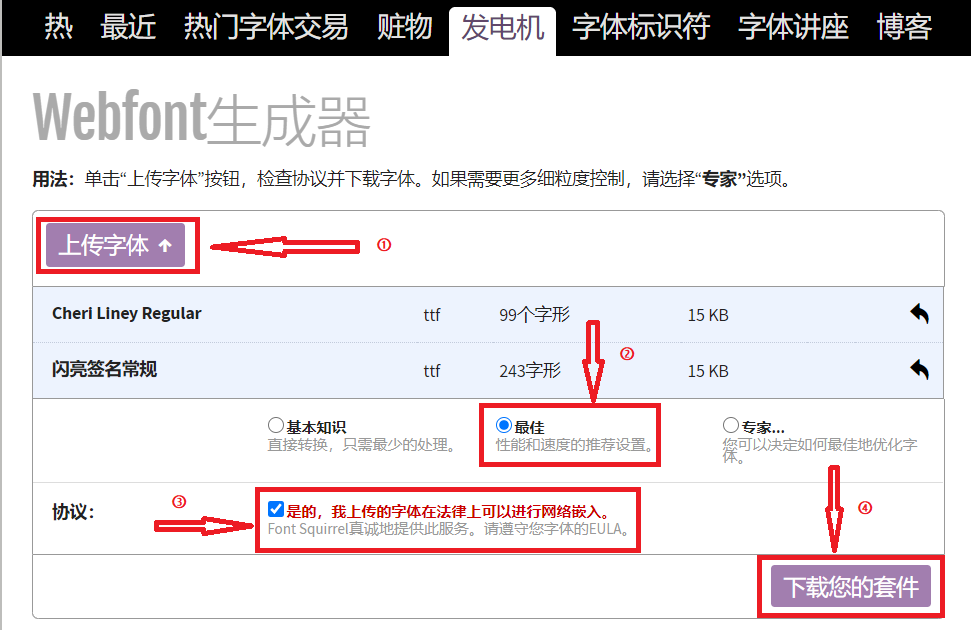Open the 赃物 navigation tab
The height and width of the screenshot is (630, 971).
pos(404,27)
